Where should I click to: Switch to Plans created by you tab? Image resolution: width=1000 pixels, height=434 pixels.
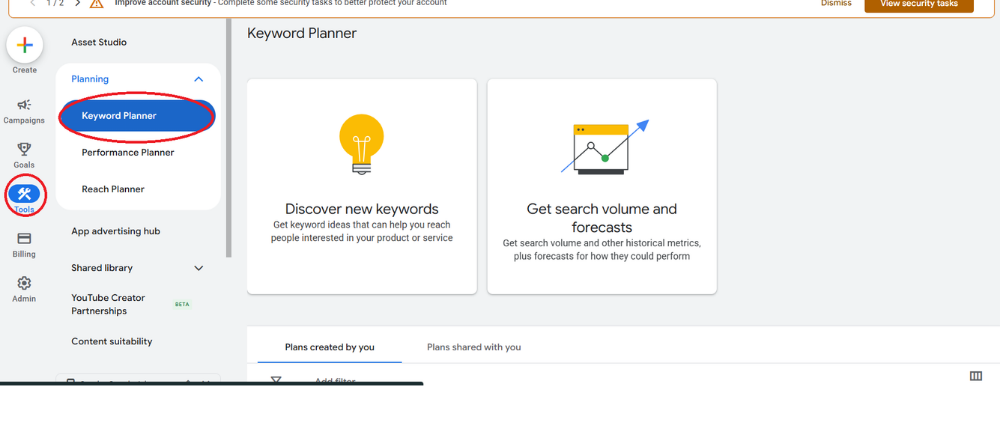[x=330, y=347]
